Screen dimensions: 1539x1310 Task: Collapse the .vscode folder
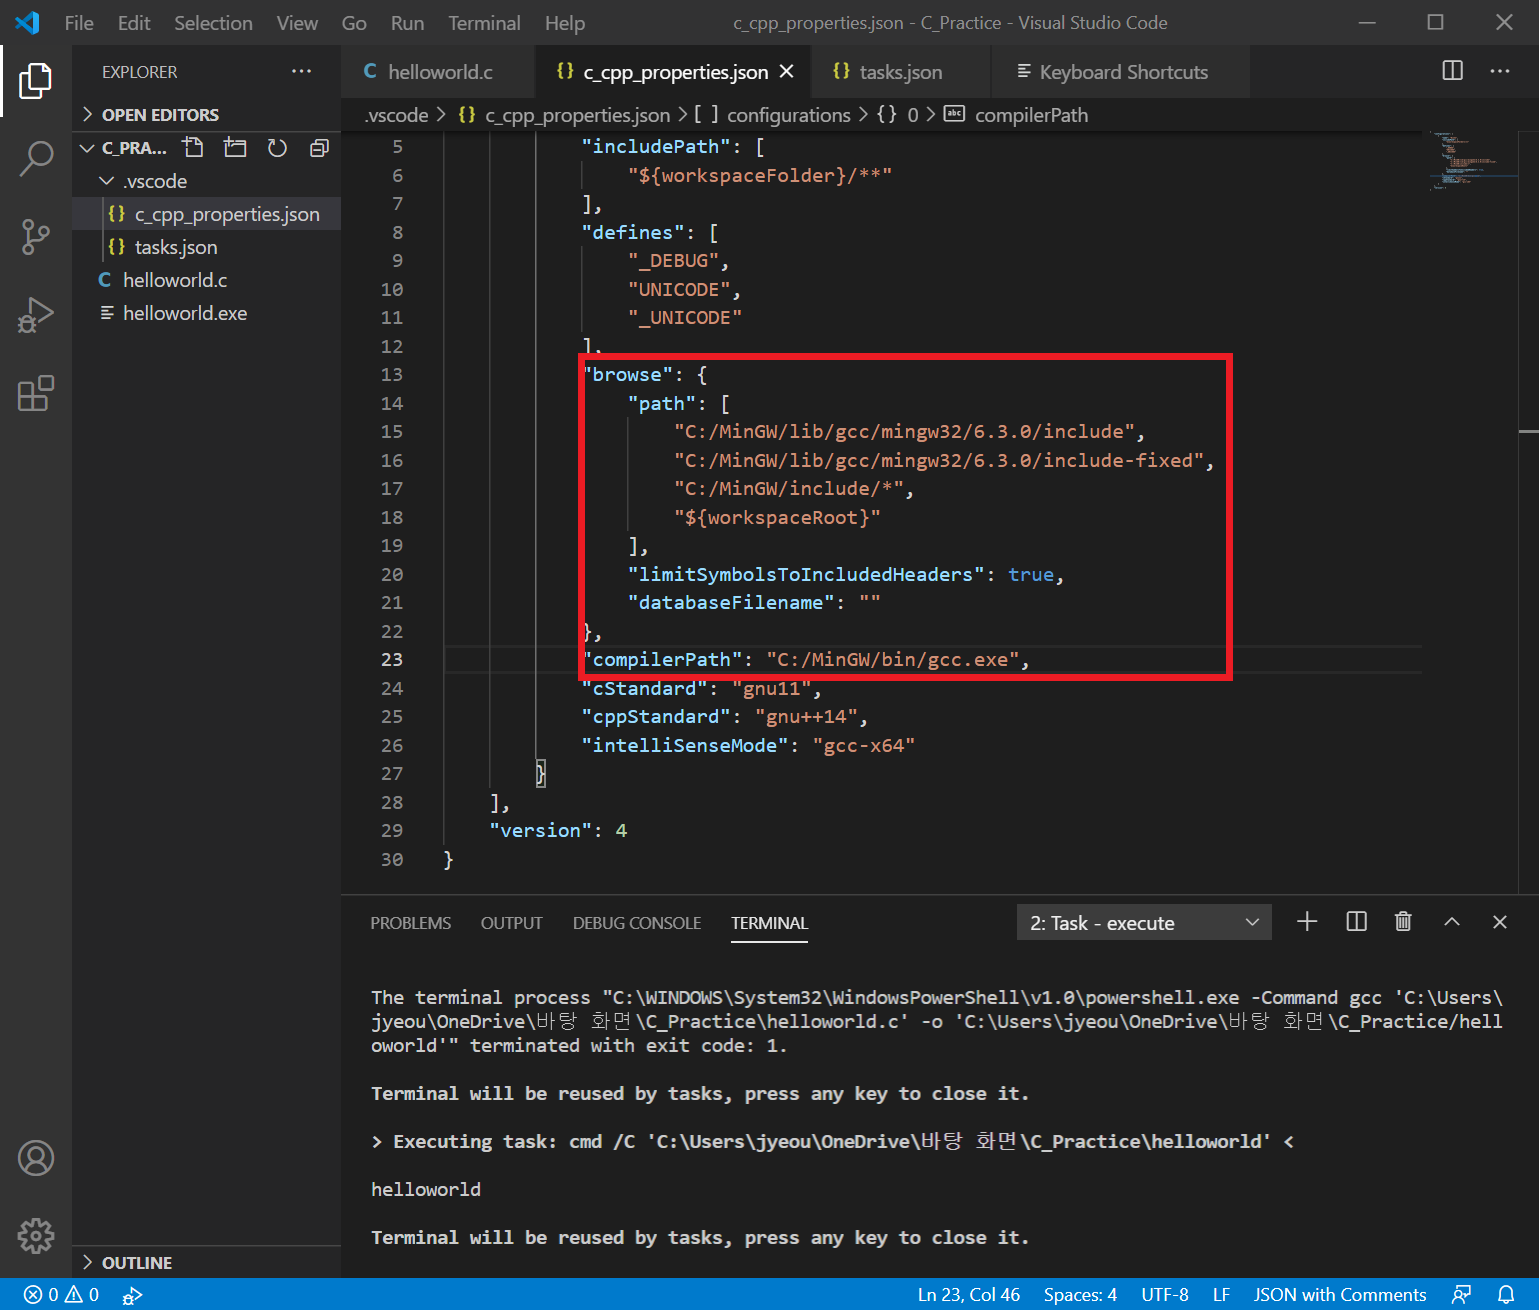106,181
